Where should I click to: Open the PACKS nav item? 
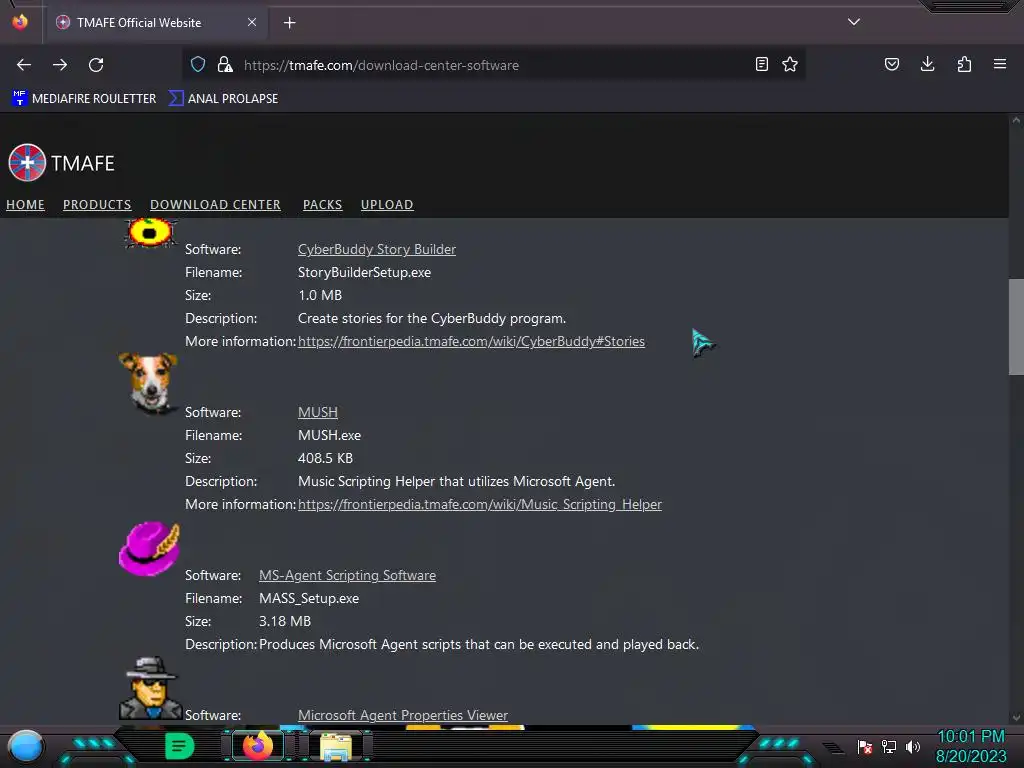[x=323, y=204]
